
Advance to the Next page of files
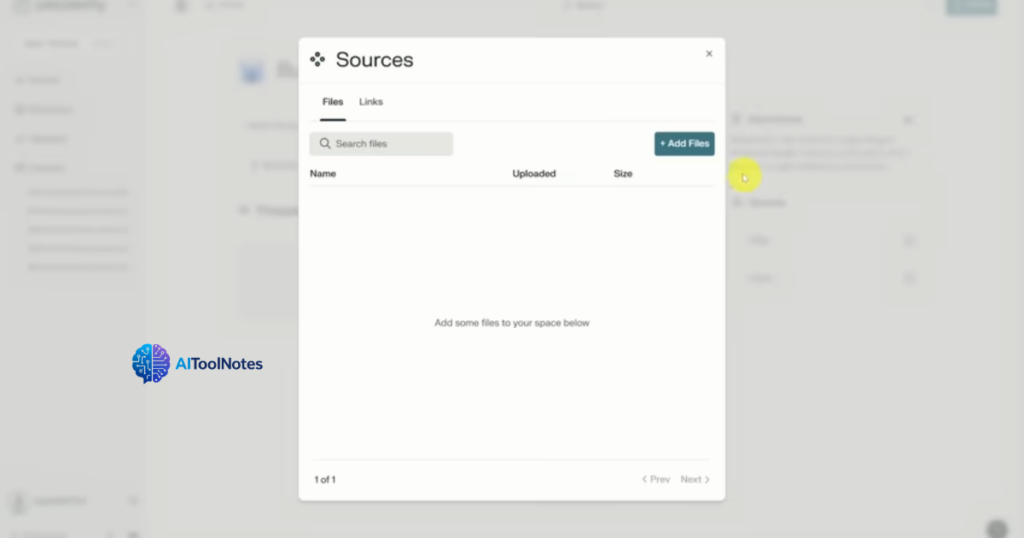pos(695,480)
